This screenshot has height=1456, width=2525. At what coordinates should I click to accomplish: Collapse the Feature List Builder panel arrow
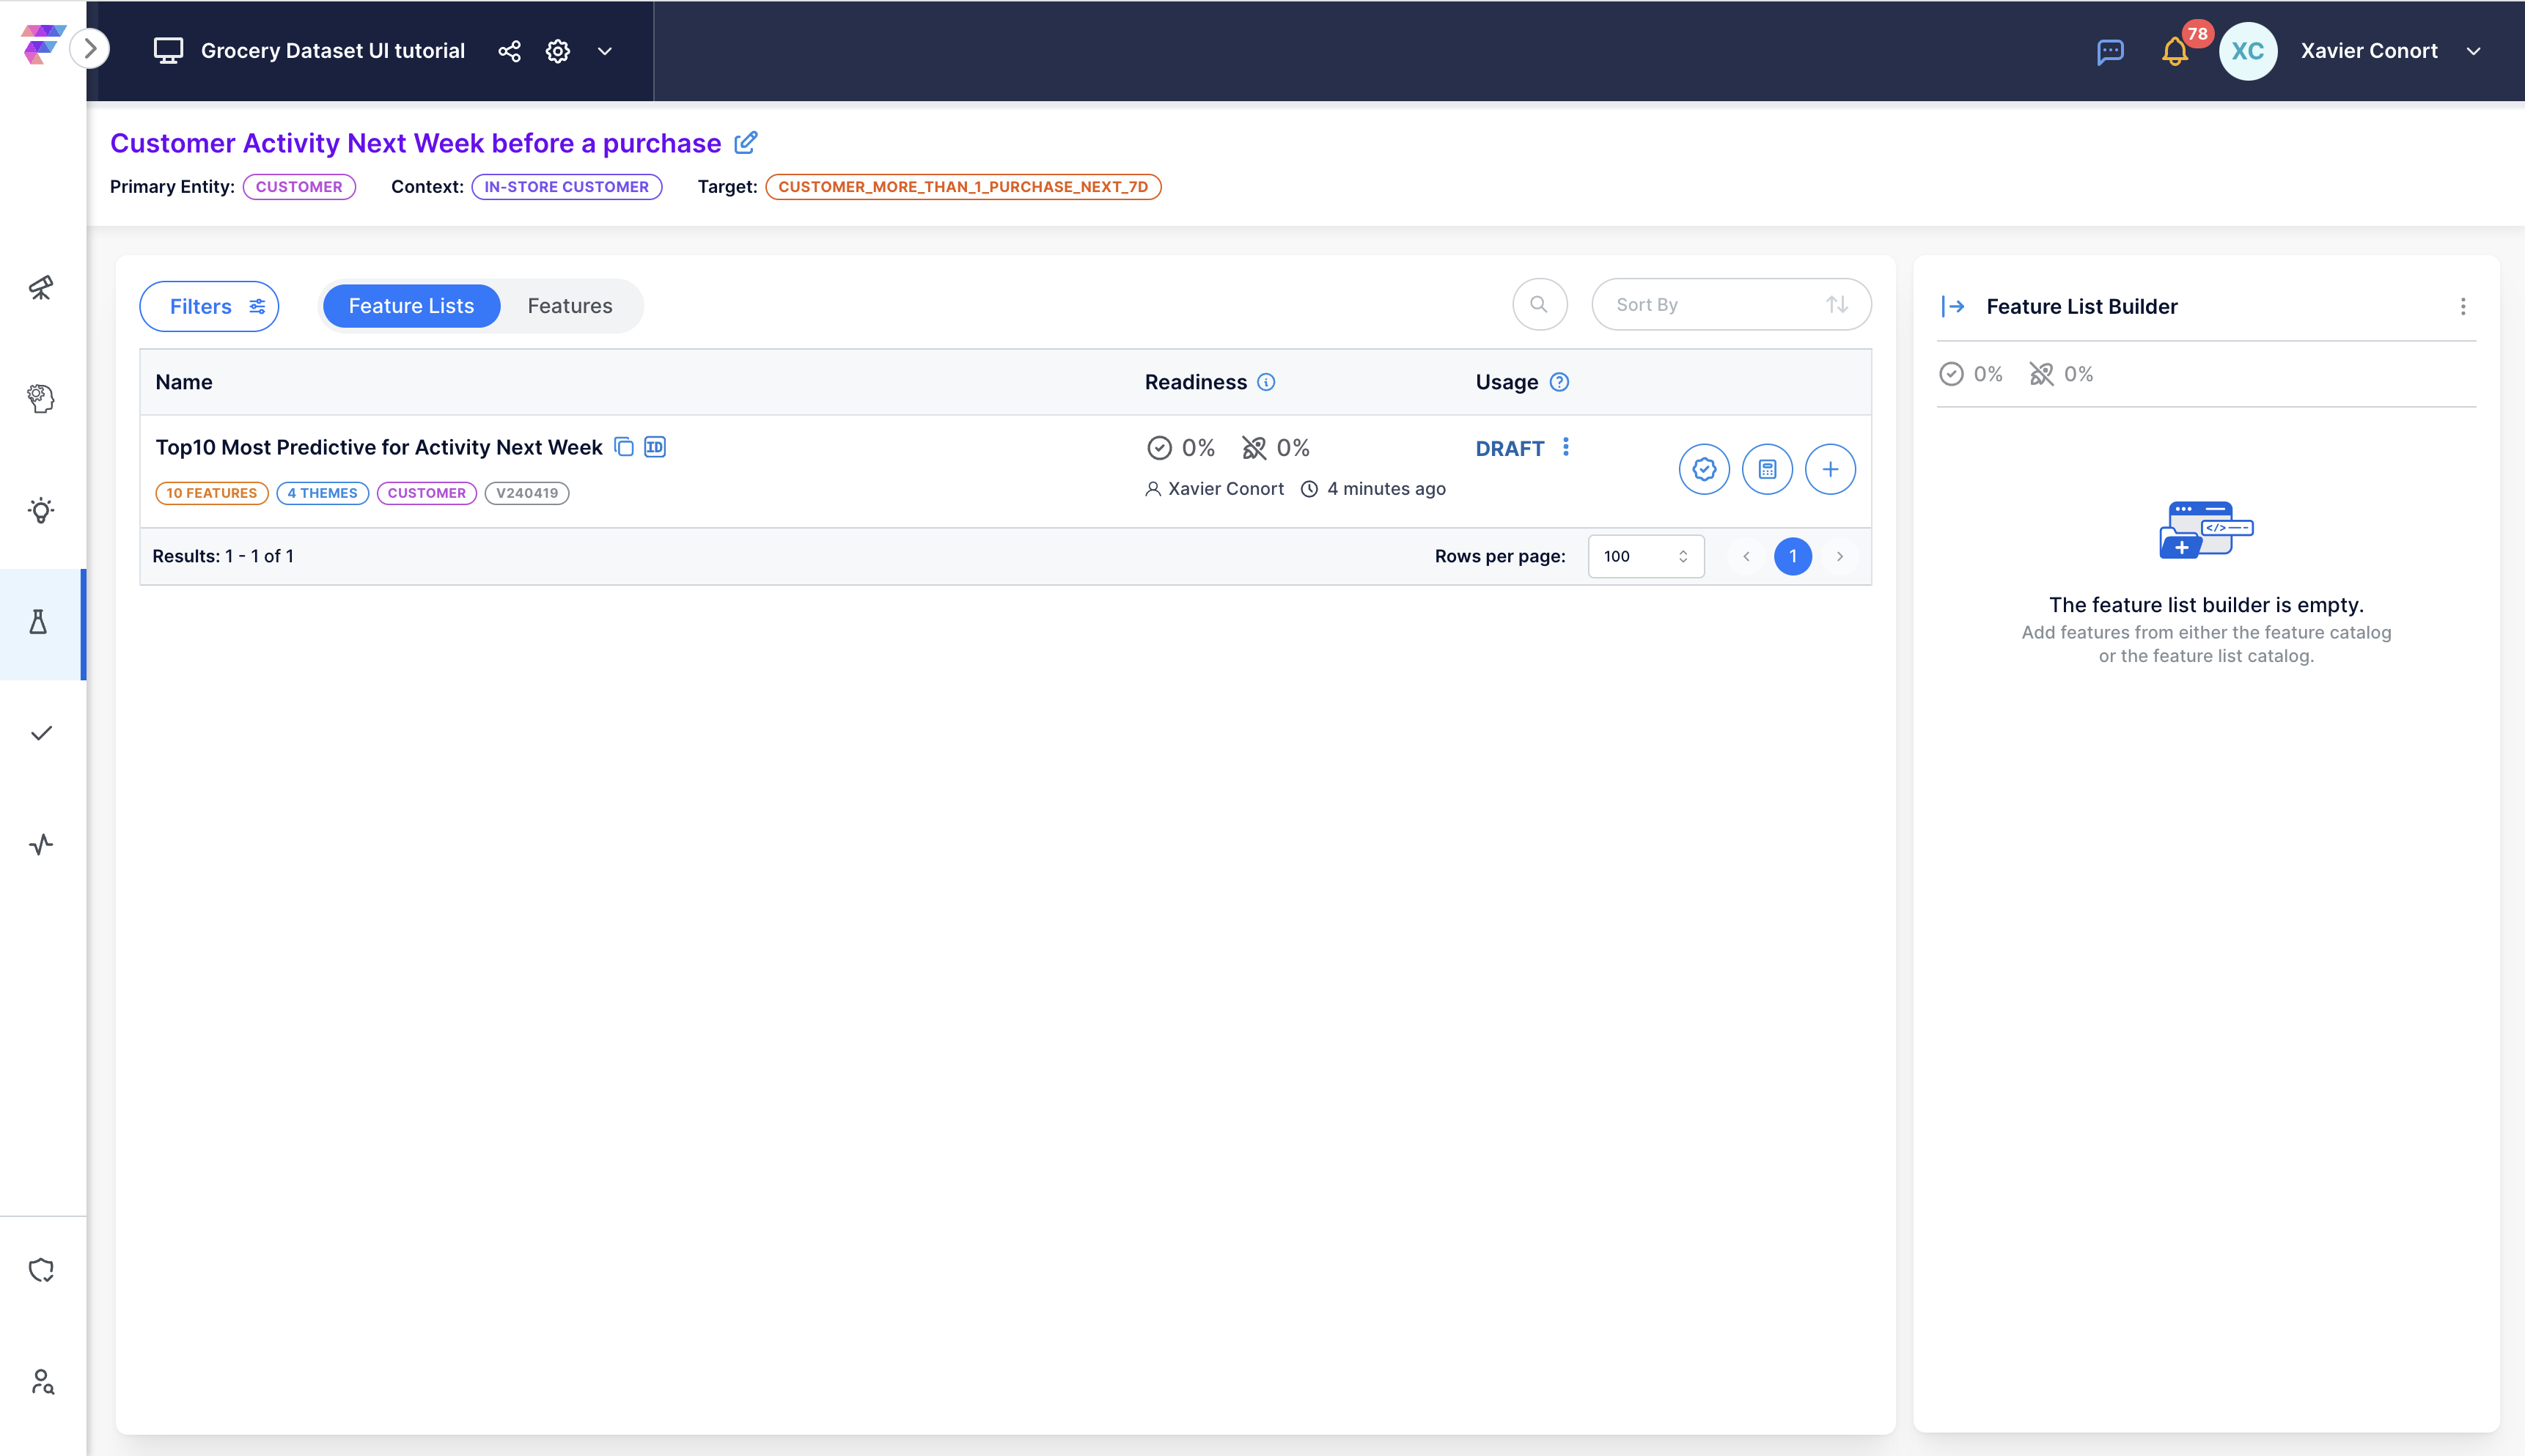pyautogui.click(x=1953, y=307)
